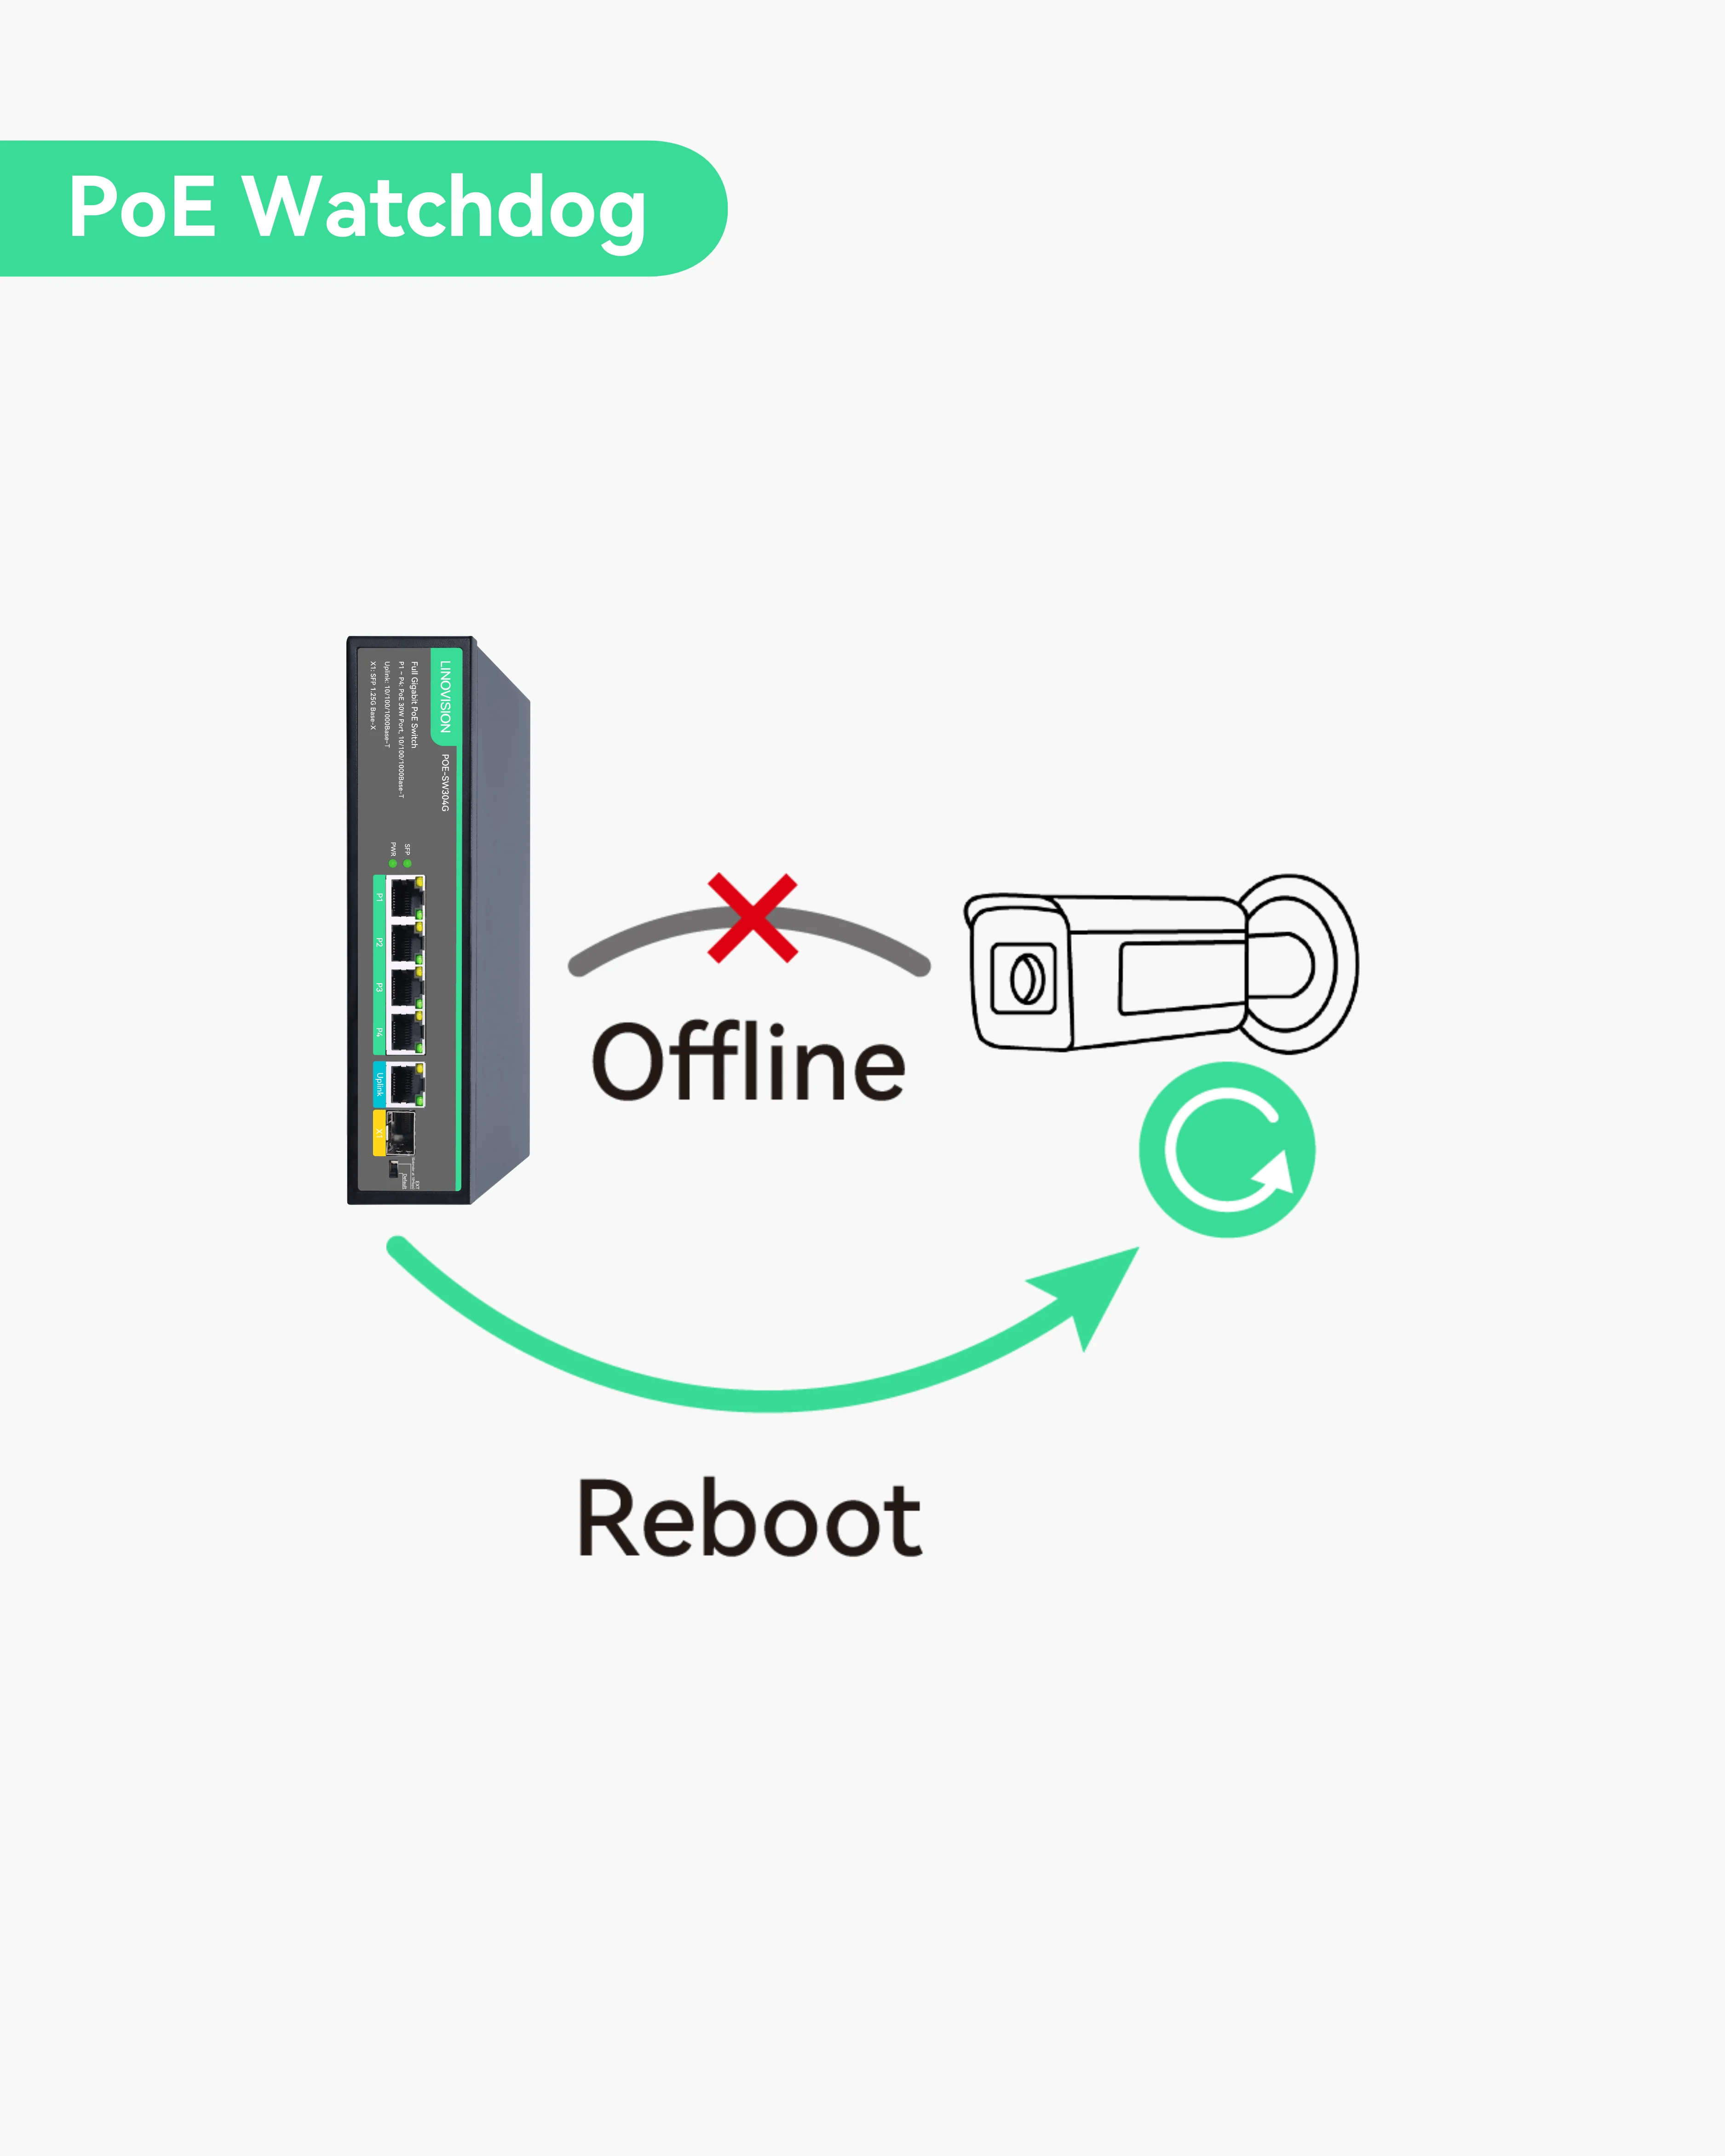The image size is (1725, 2156).
Task: Click the PoE Watchdog banner
Action: coord(363,208)
